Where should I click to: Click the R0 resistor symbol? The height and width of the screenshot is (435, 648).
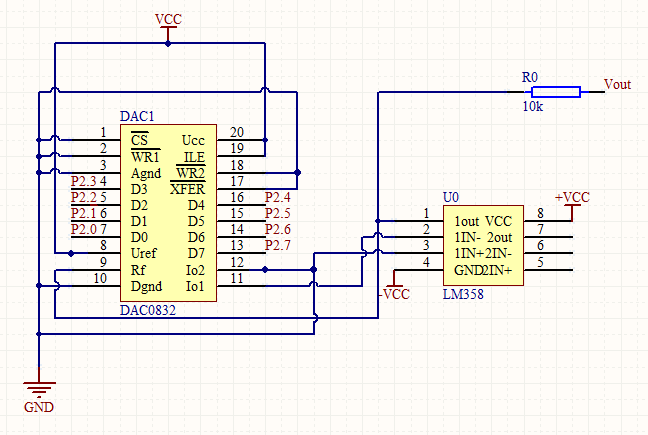click(555, 92)
